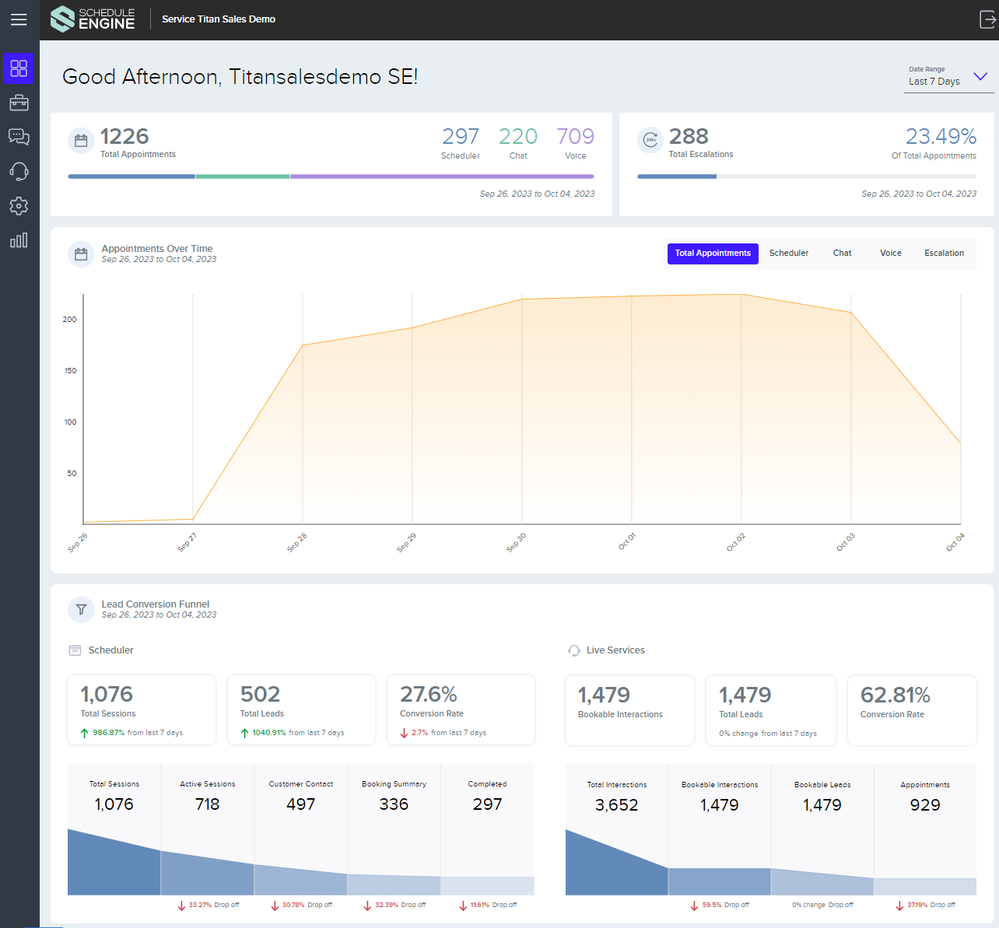Open the hamburger menu in top bar
Image resolution: width=999 pixels, height=928 pixels.
pyautogui.click(x=18, y=20)
